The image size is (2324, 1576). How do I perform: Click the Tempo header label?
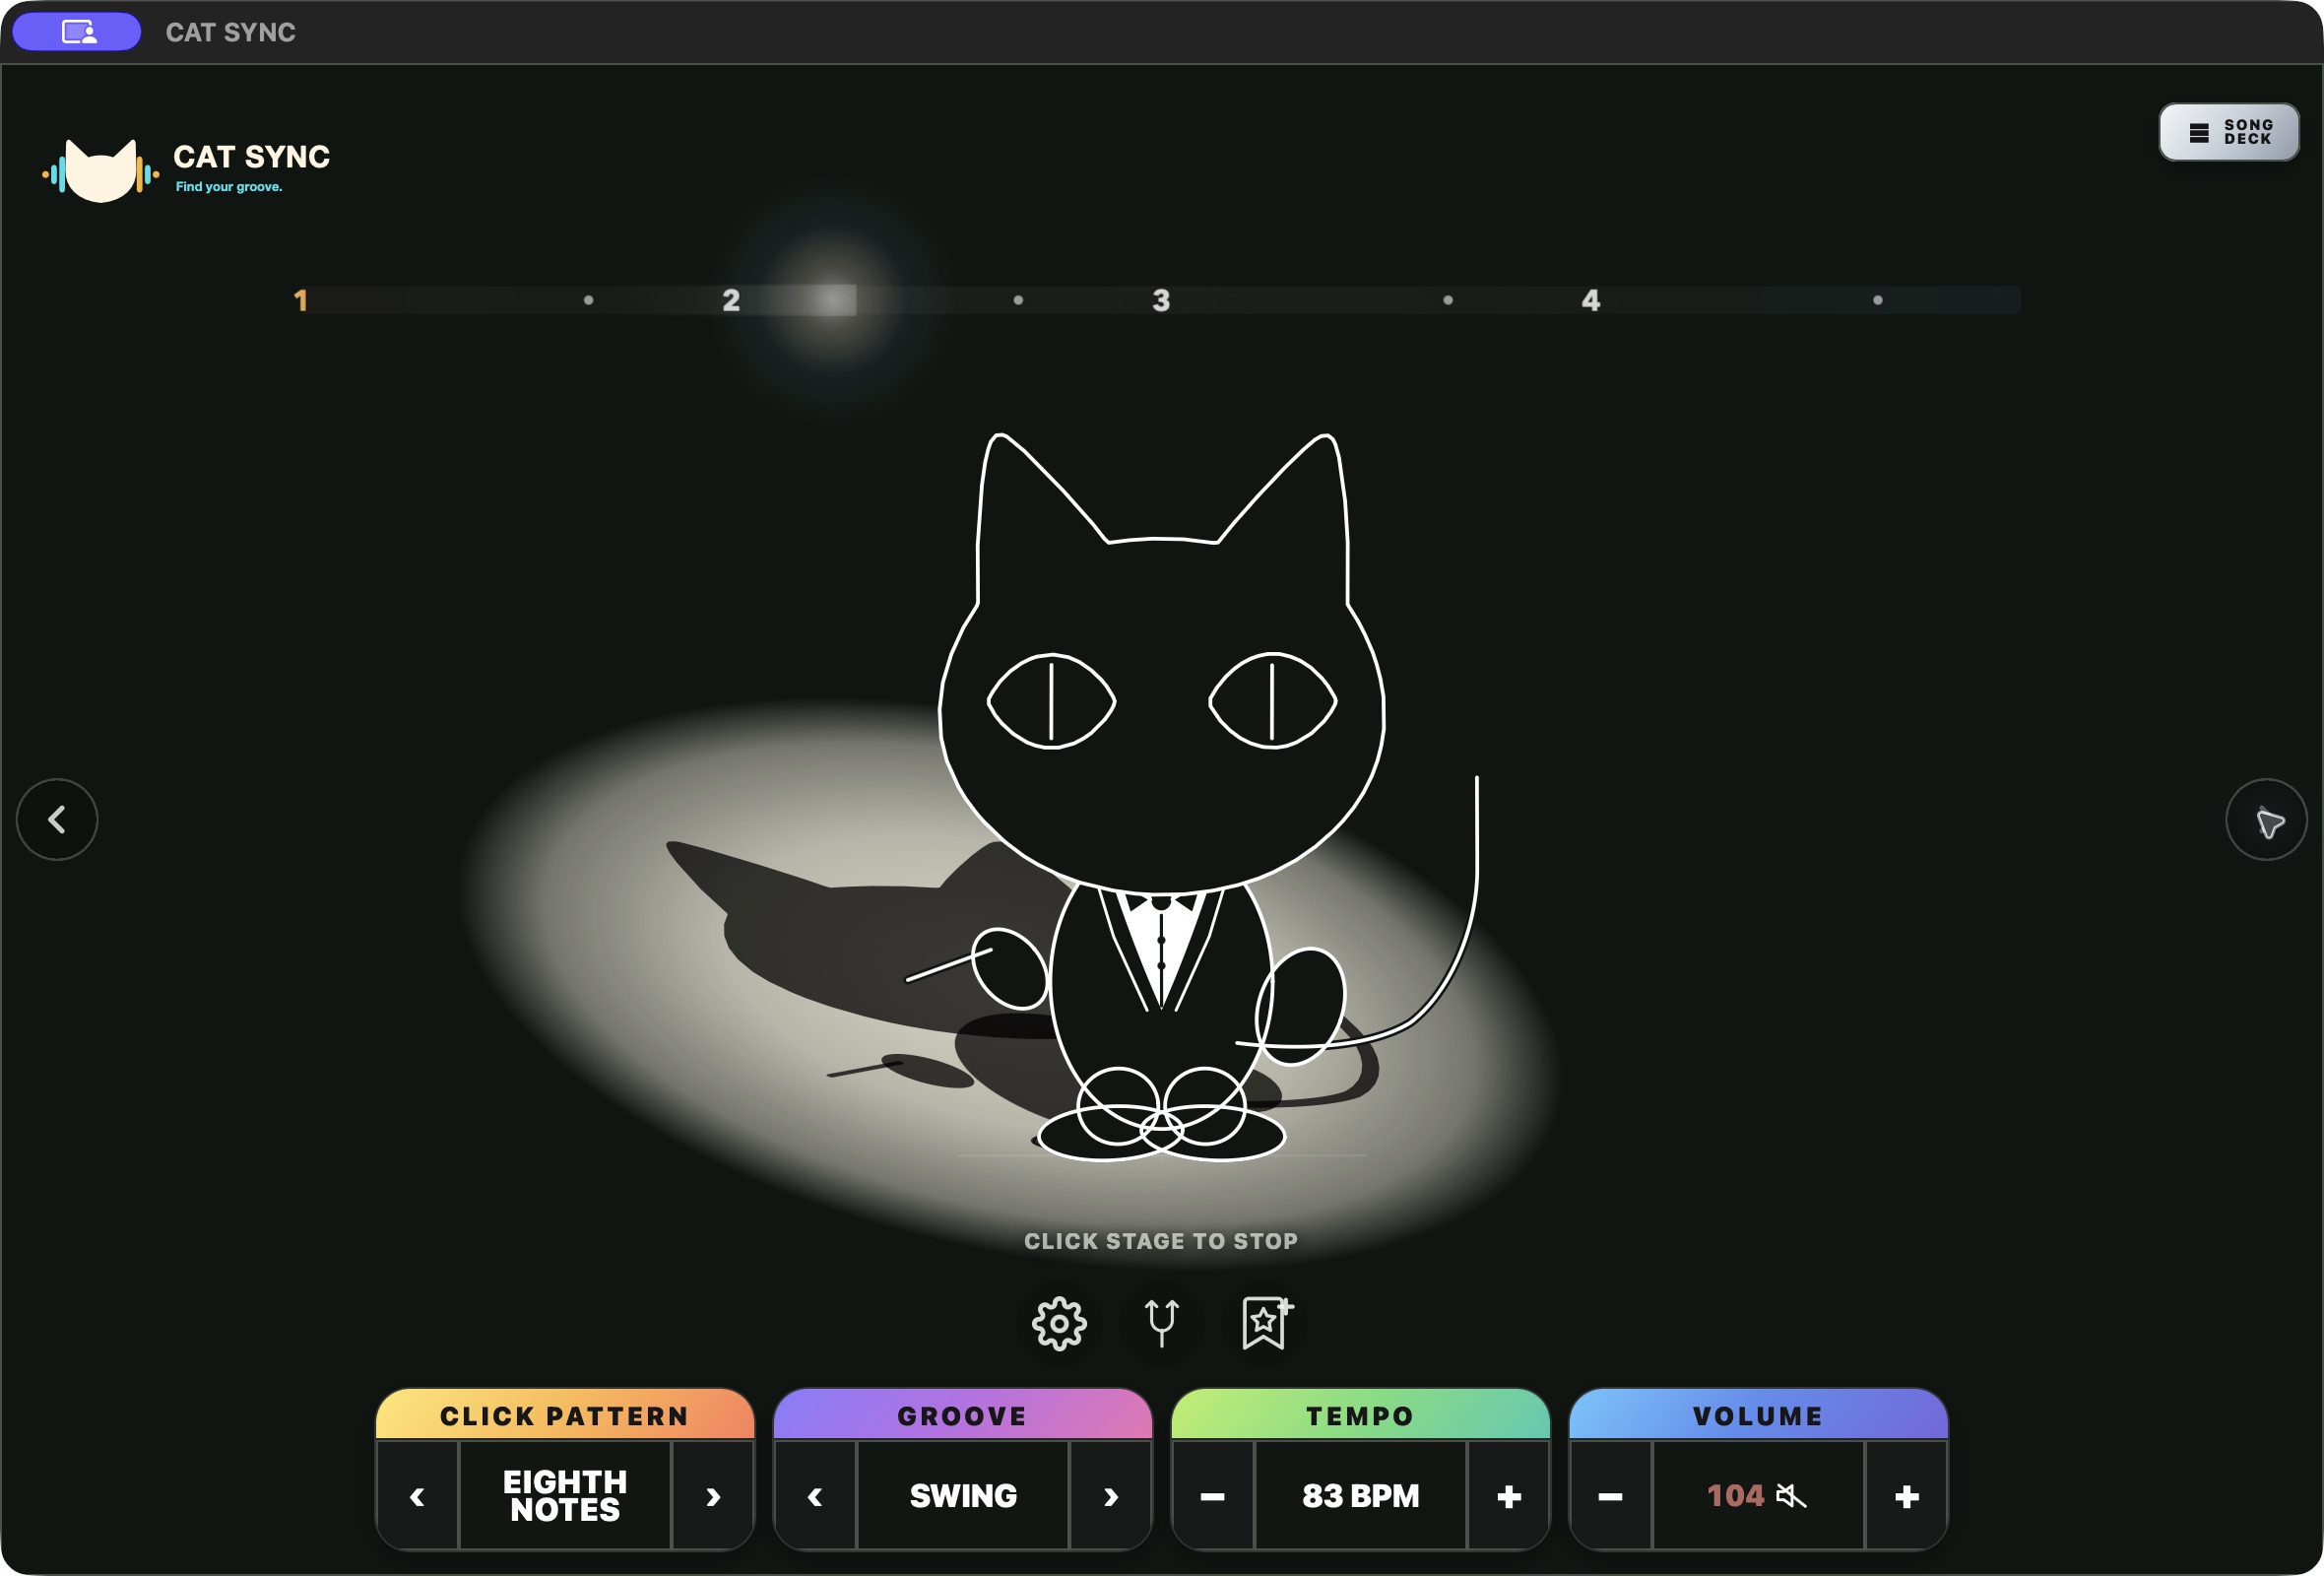pyautogui.click(x=1361, y=1416)
